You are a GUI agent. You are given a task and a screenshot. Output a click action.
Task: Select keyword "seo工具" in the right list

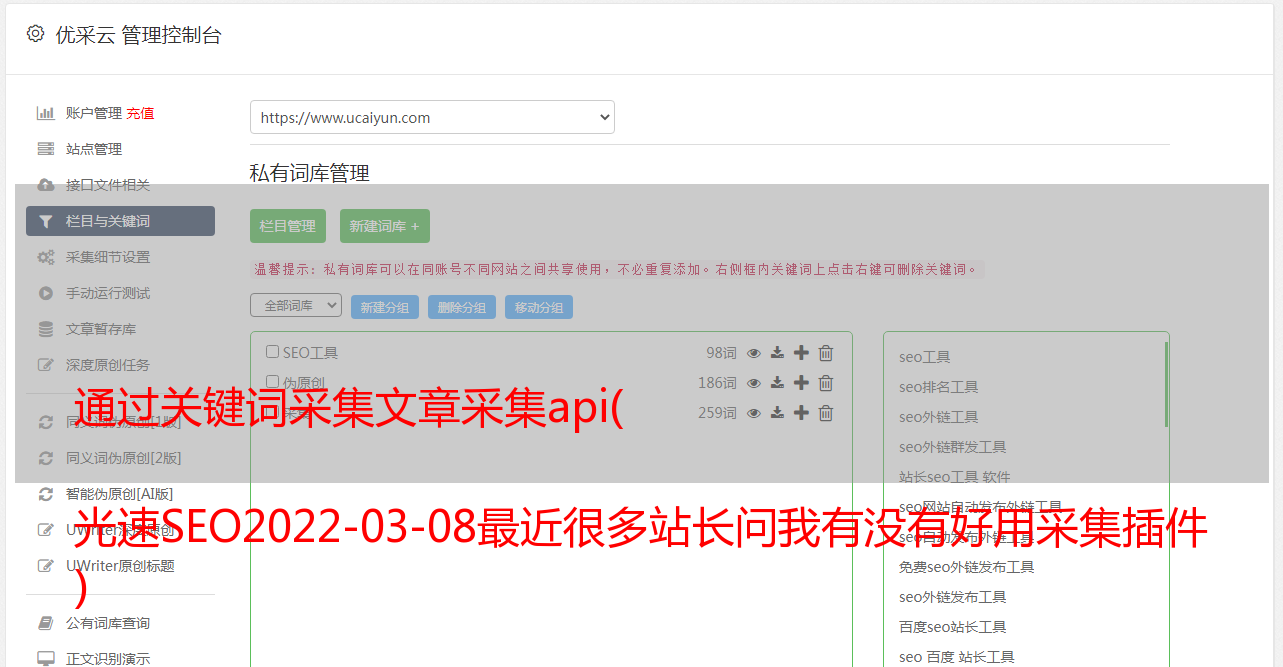925,357
